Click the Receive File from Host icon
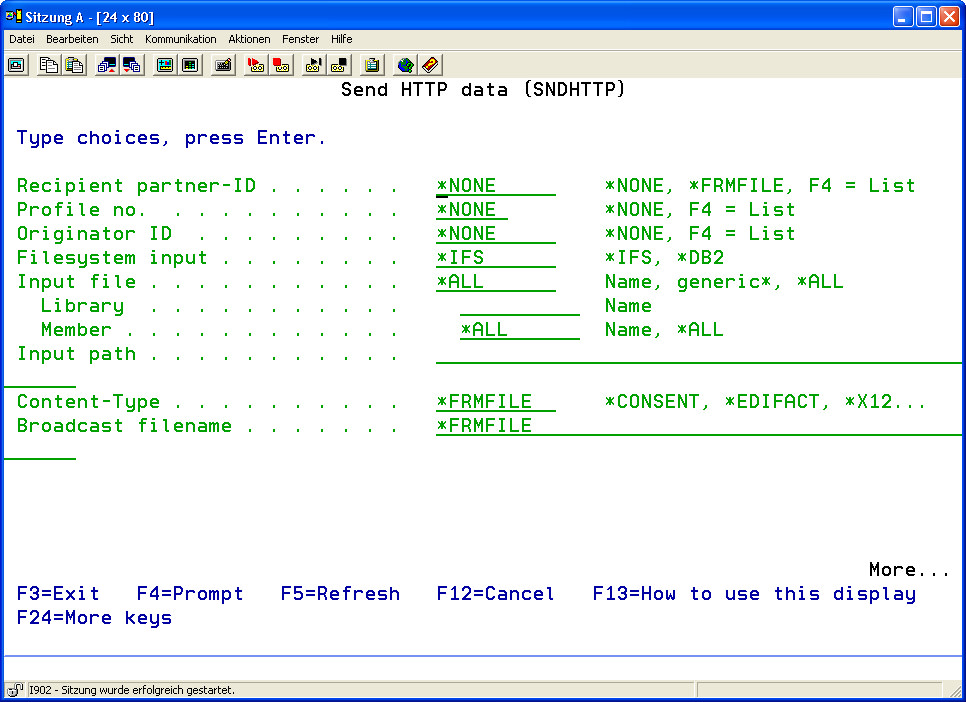Image resolution: width=966 pixels, height=702 pixels. [x=132, y=65]
